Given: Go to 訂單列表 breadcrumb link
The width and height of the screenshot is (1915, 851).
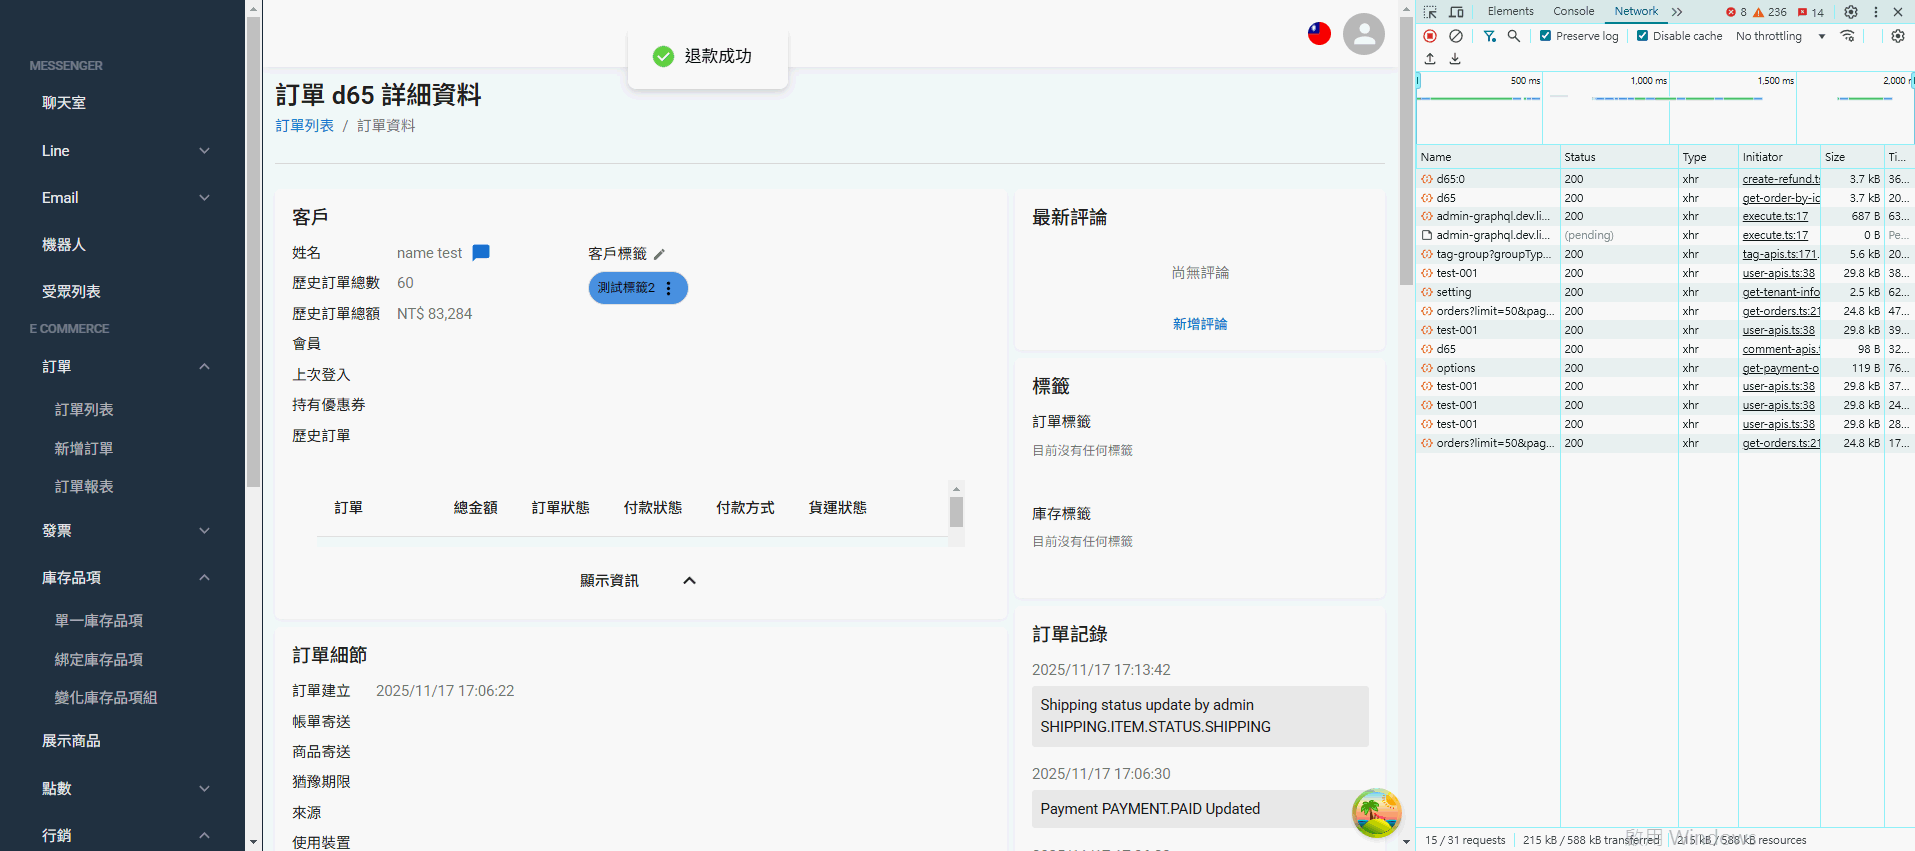Looking at the screenshot, I should tap(305, 126).
